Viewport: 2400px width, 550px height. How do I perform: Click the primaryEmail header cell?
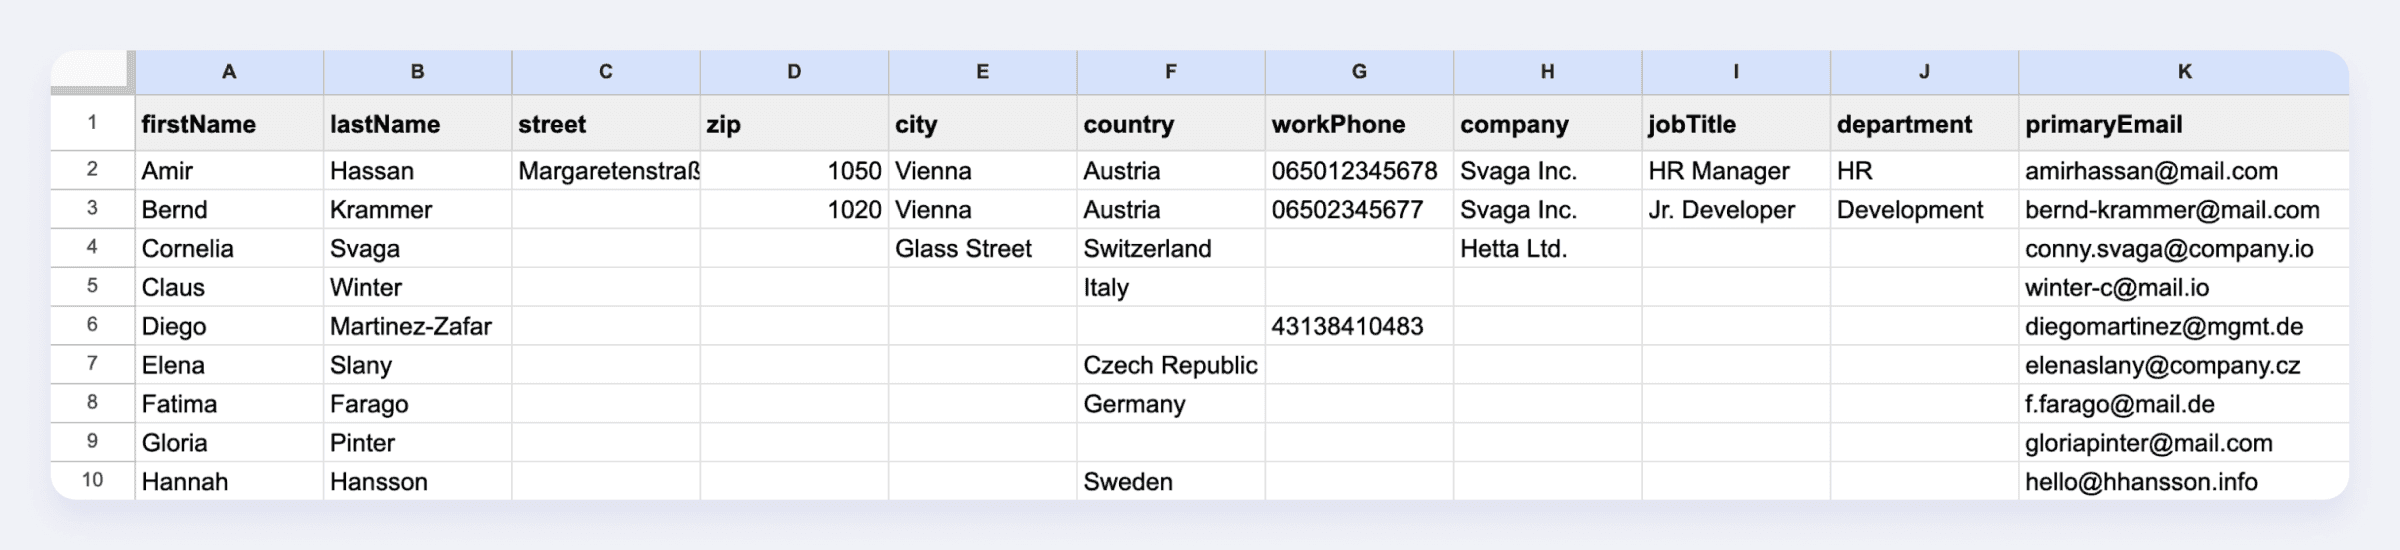tap(2184, 124)
